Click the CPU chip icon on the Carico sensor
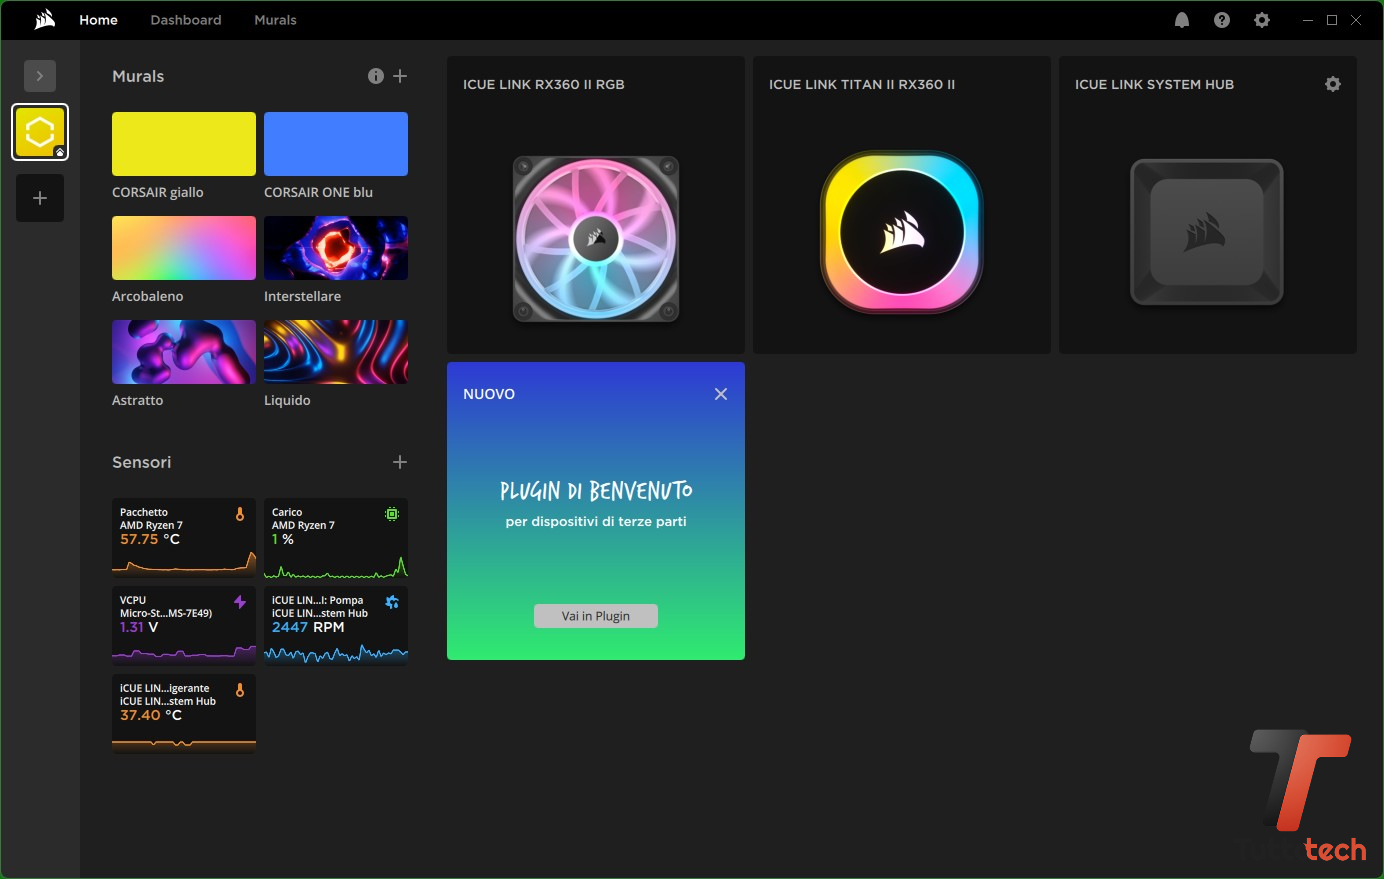 (392, 514)
